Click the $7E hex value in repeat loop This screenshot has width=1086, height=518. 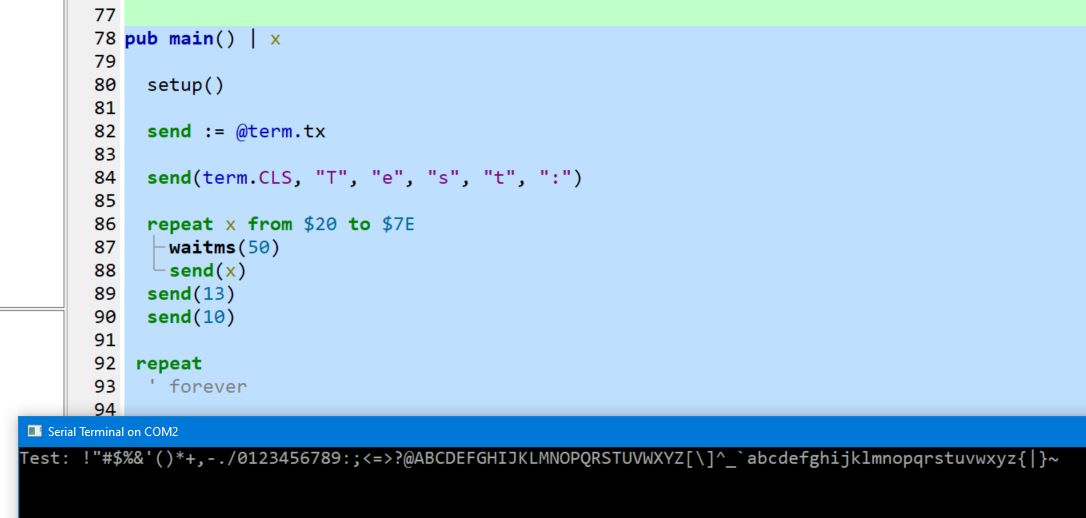coord(398,224)
